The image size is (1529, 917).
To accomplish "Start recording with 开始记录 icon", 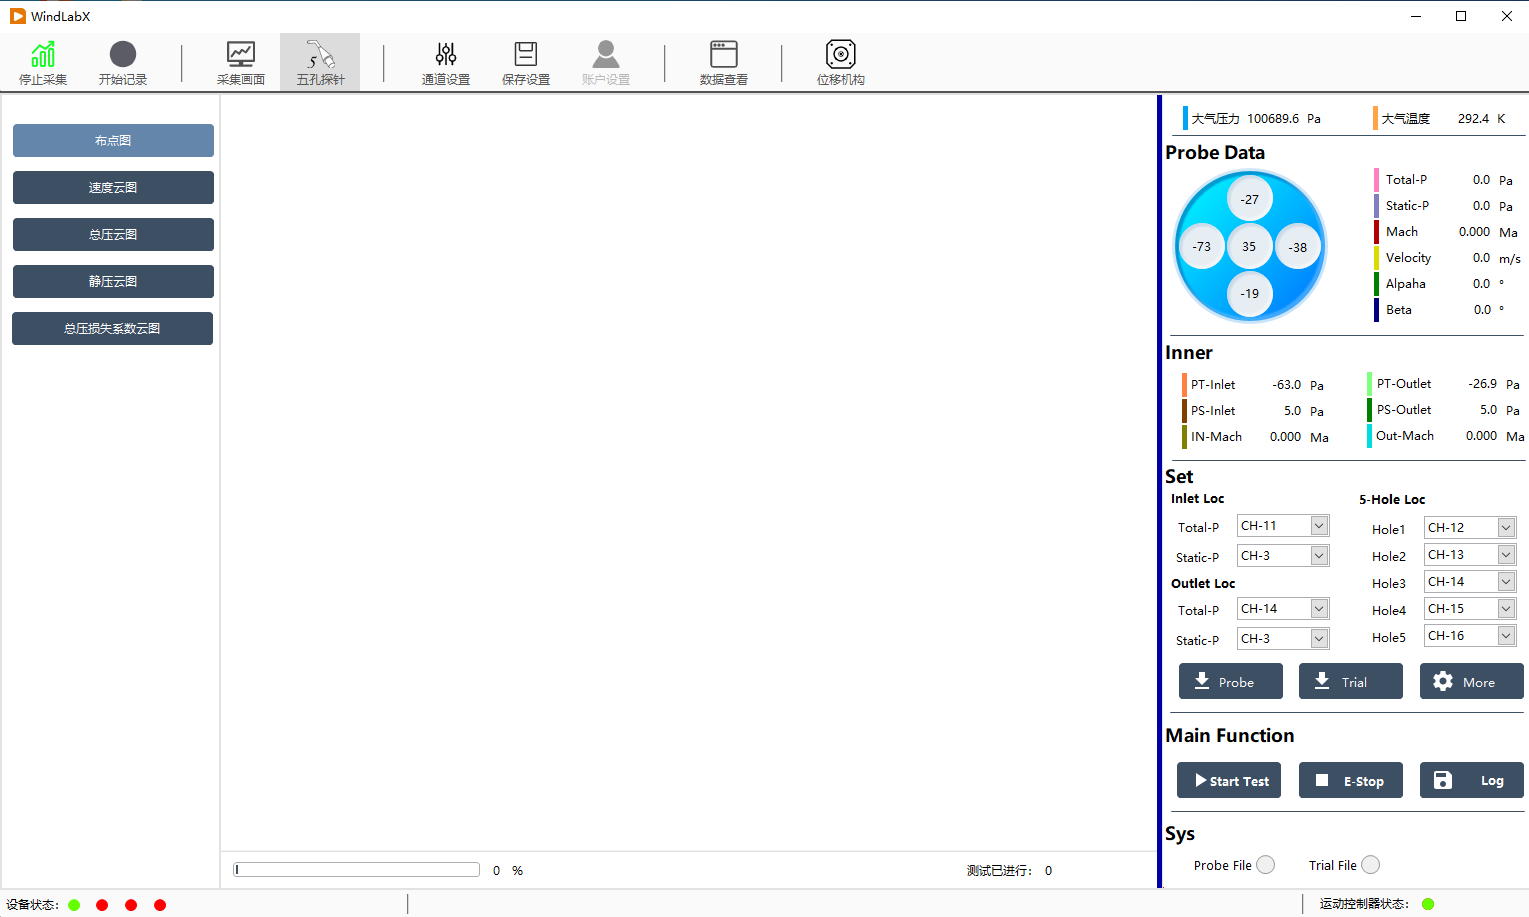I will (123, 62).
